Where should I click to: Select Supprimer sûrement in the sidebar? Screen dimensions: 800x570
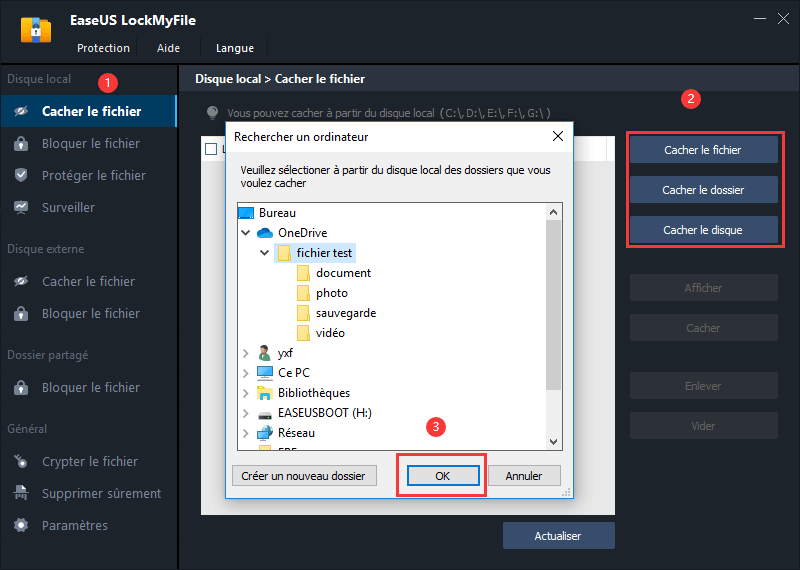point(89,493)
